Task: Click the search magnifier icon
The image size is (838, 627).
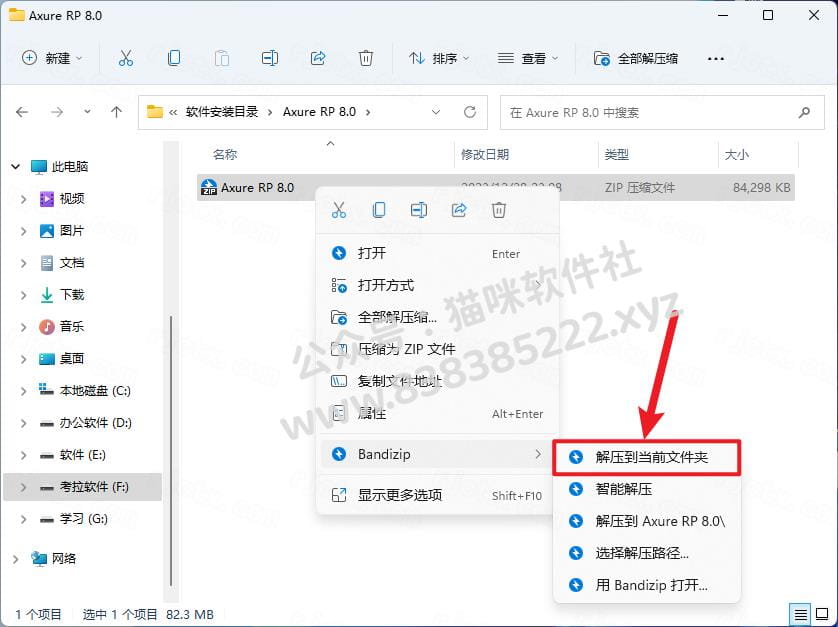Action: point(804,112)
